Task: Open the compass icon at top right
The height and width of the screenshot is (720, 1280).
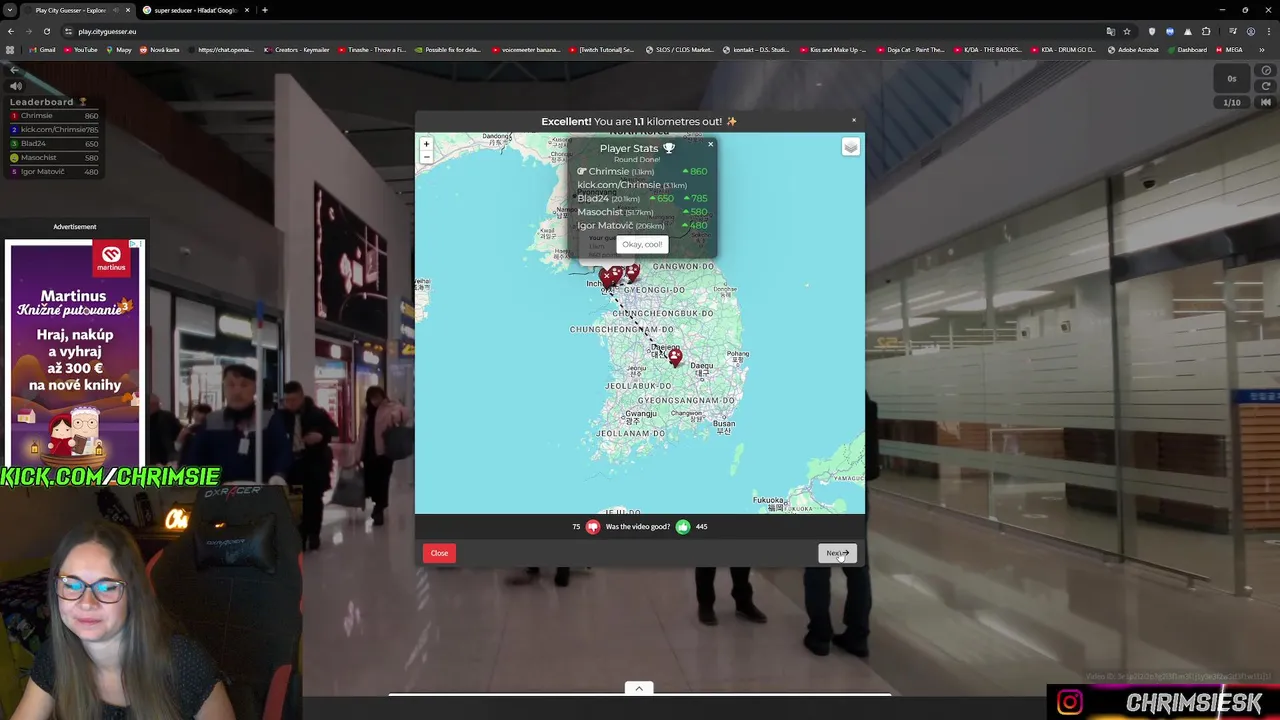Action: tap(1266, 71)
